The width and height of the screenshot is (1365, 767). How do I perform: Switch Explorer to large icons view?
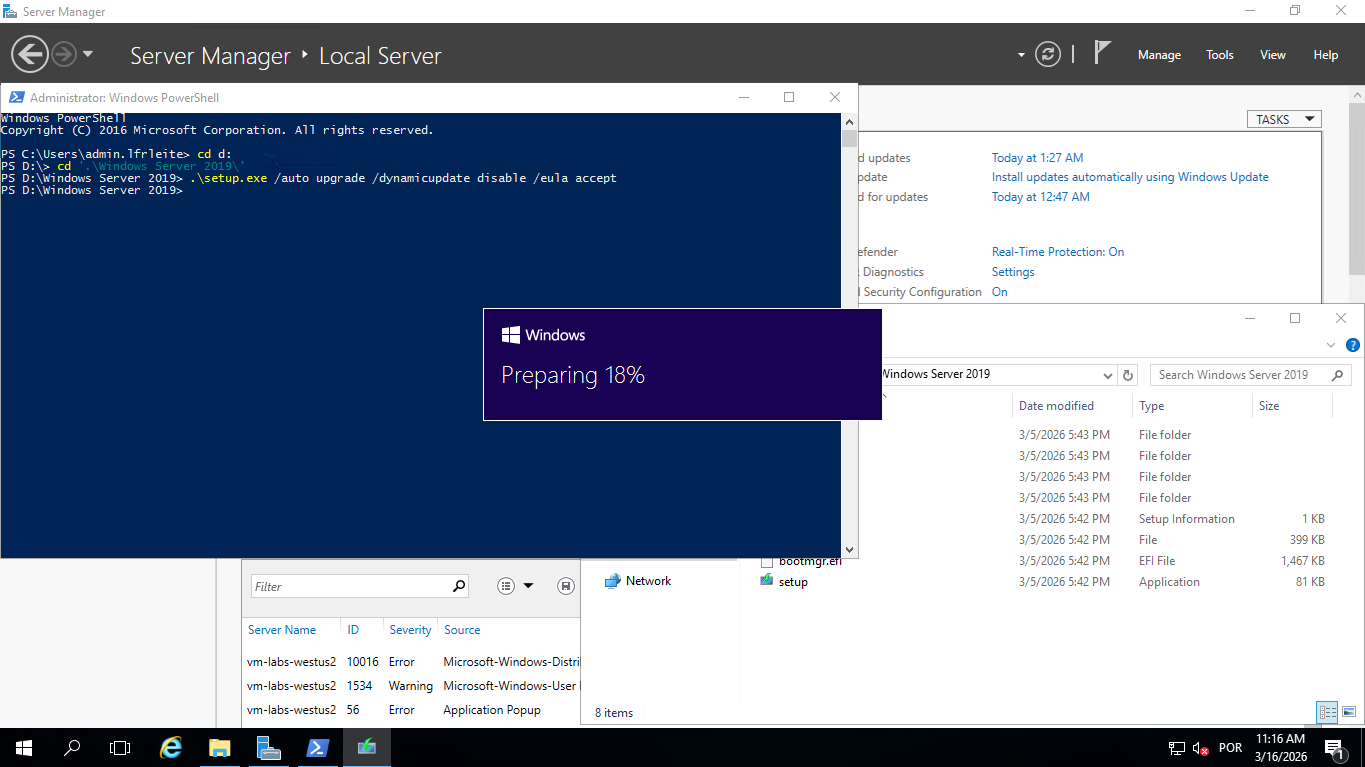click(x=1349, y=712)
